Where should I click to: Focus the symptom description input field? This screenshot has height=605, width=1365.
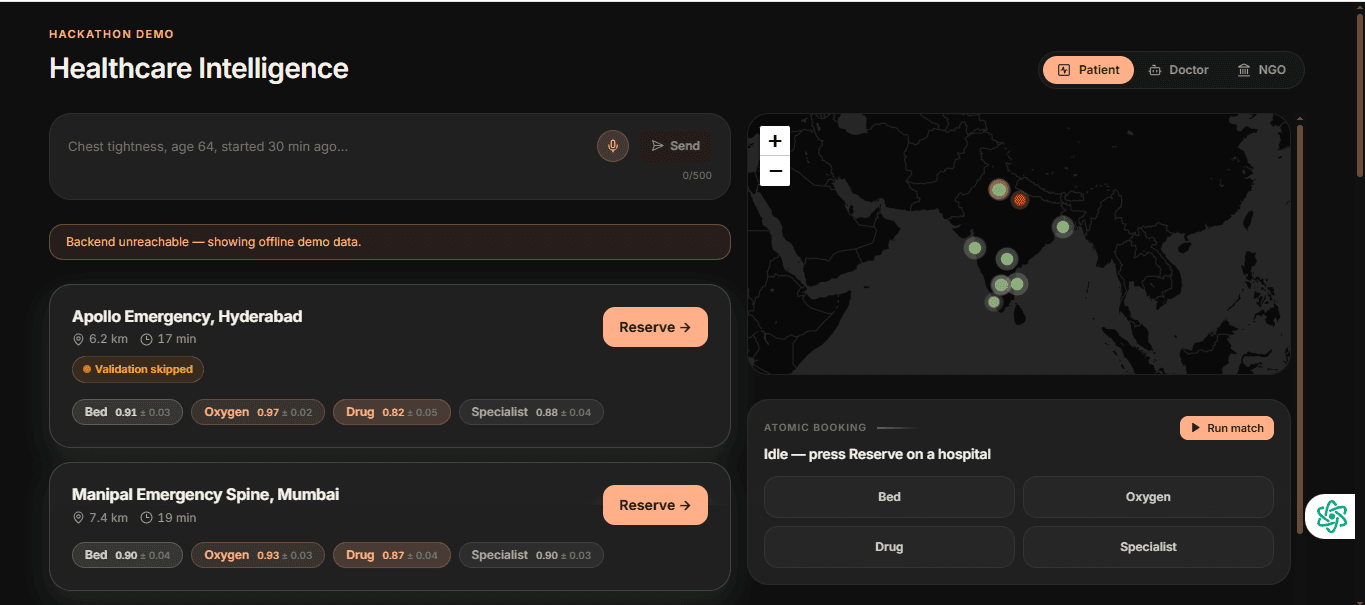click(x=325, y=147)
